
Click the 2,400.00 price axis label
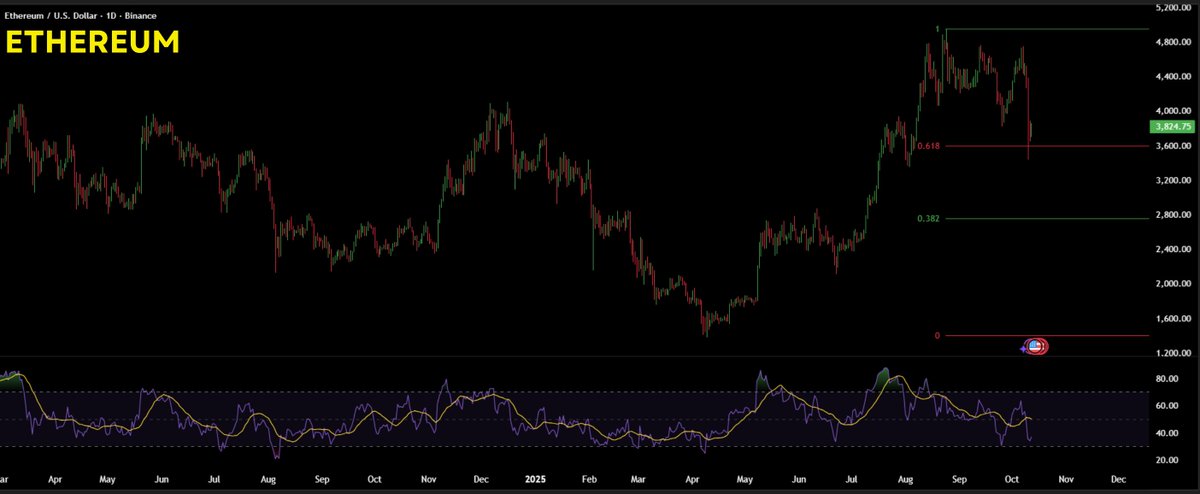[x=1172, y=250]
